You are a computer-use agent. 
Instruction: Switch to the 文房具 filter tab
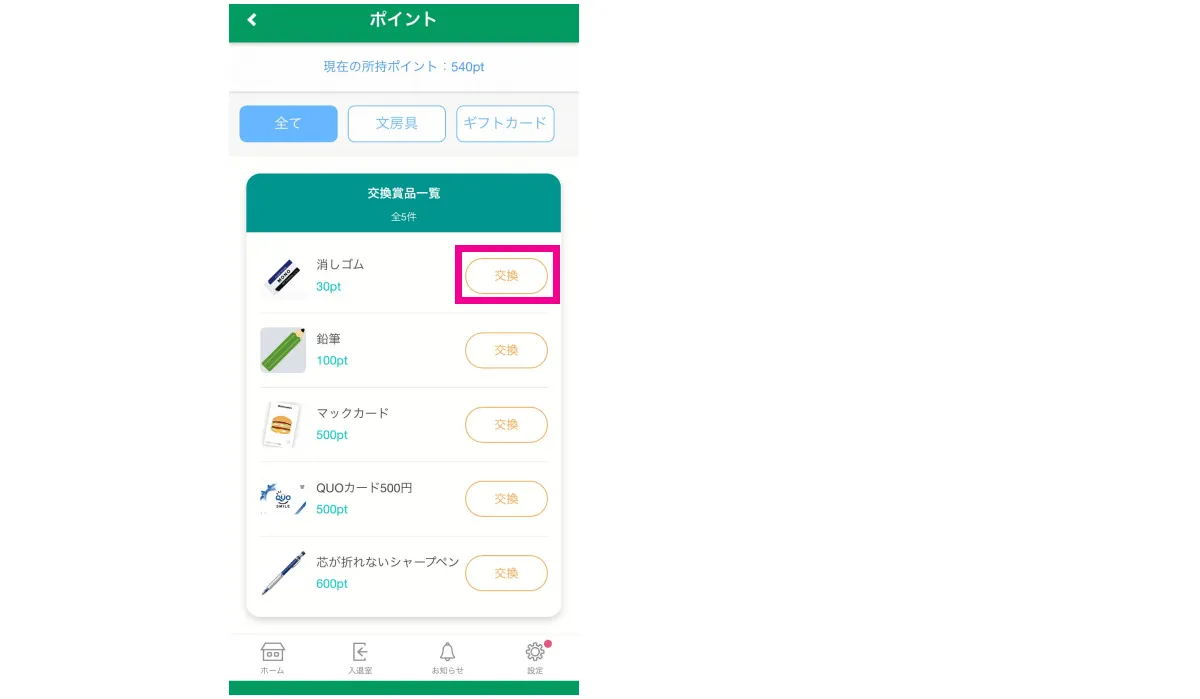click(x=397, y=124)
